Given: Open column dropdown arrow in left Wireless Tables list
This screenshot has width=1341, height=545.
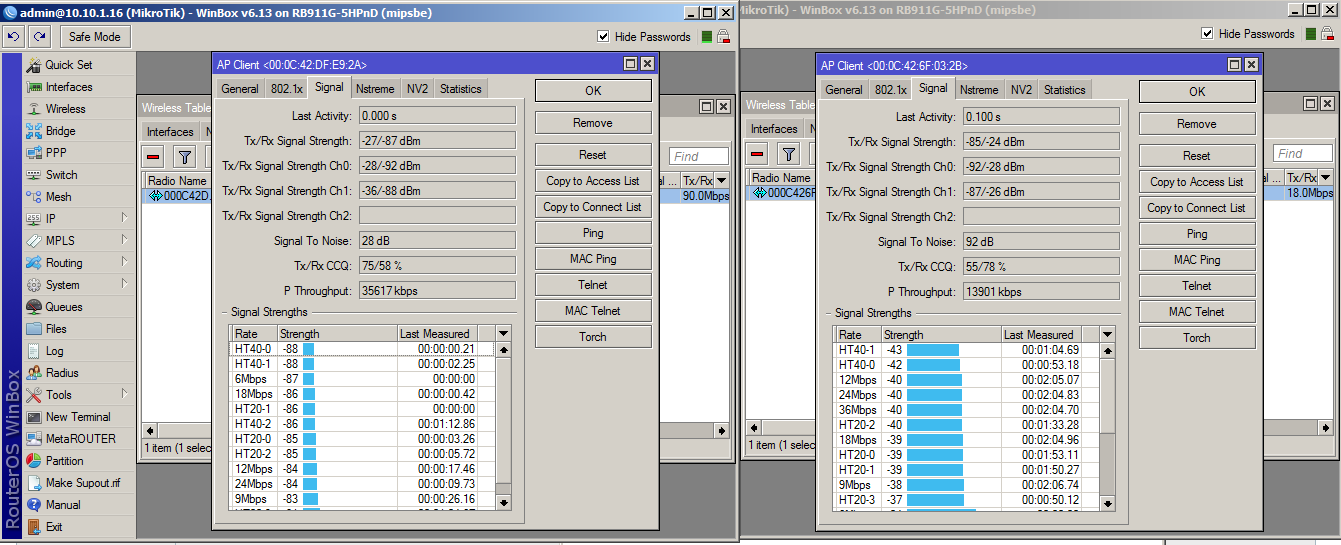Looking at the screenshot, I should click(x=722, y=180).
